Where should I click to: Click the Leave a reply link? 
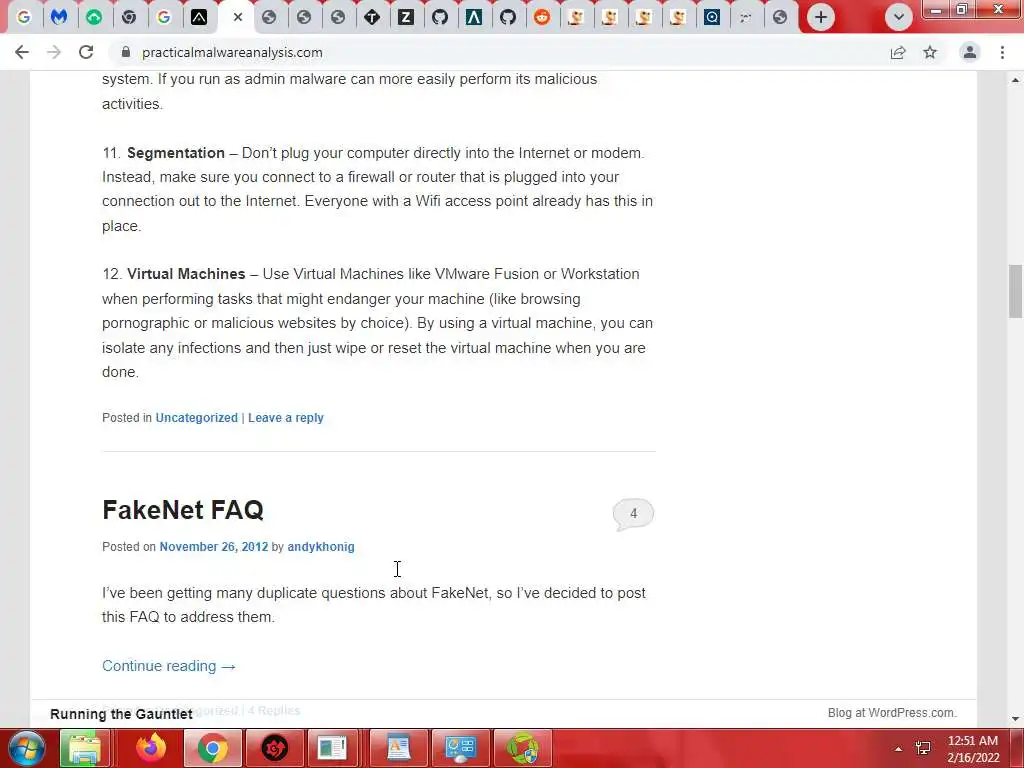coord(285,418)
